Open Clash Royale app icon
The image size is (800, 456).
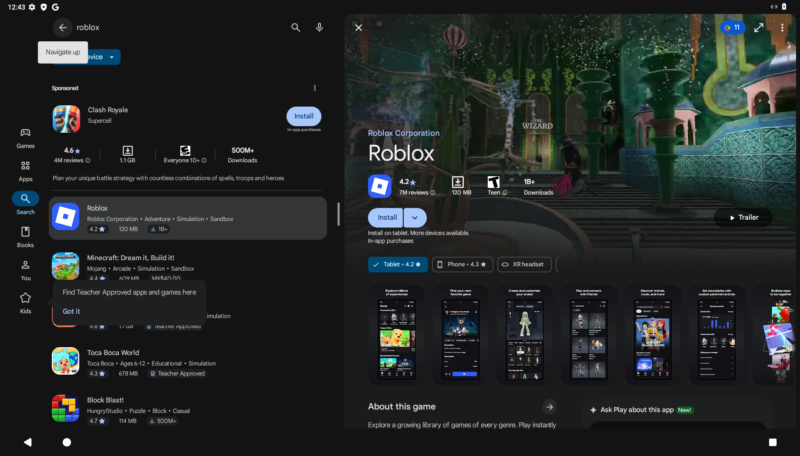coord(66,119)
